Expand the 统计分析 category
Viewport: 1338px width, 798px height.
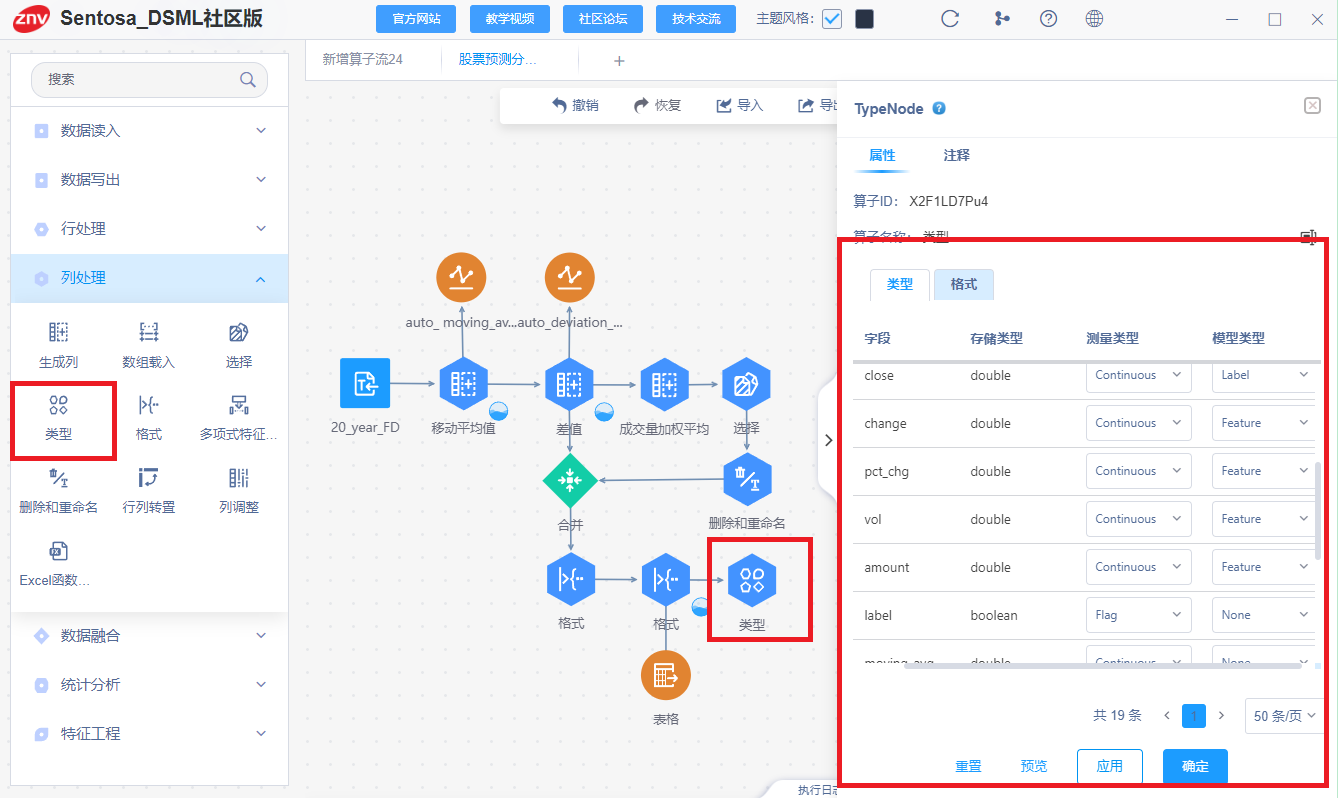(149, 685)
